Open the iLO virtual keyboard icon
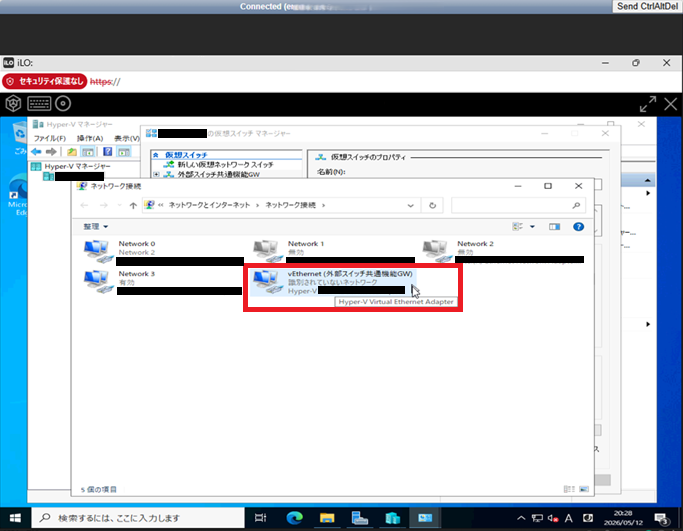 click(x=39, y=104)
